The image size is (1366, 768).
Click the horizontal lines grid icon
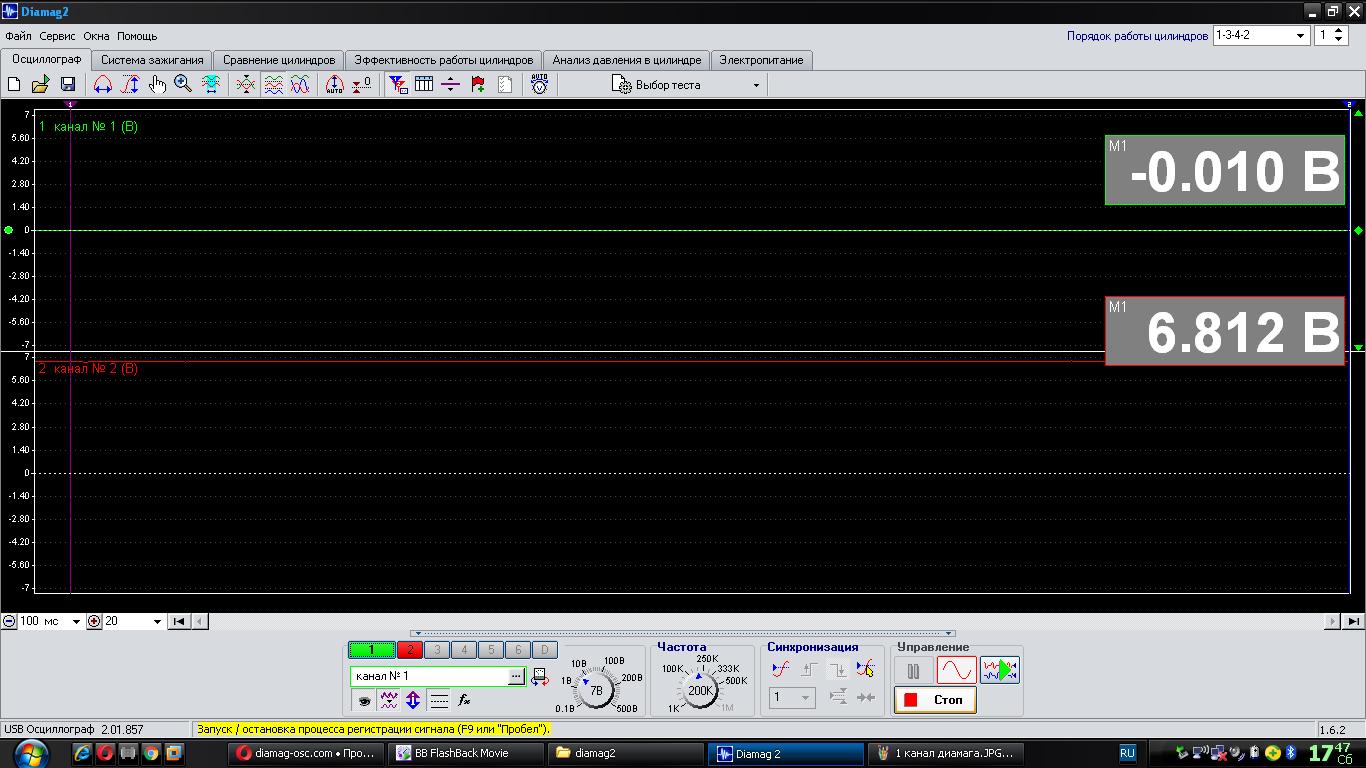click(438, 701)
